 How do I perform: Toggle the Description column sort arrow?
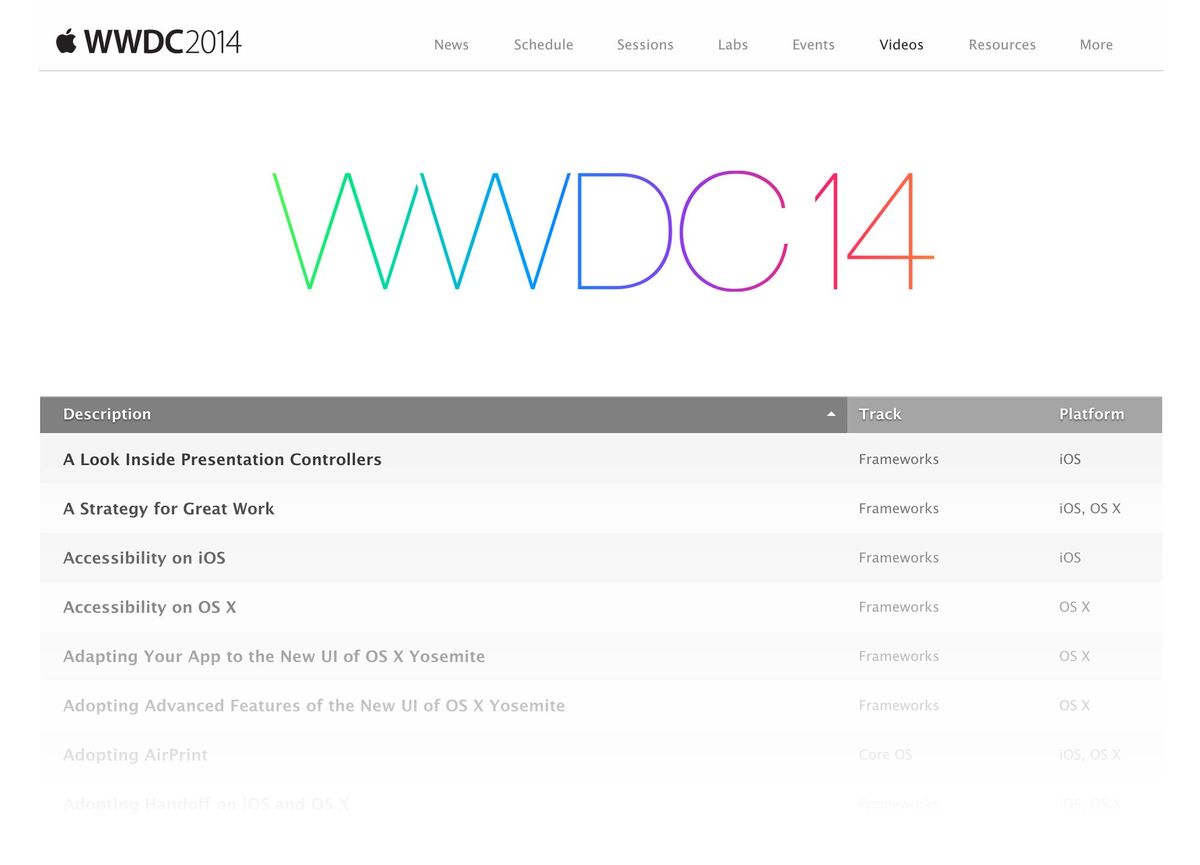(x=831, y=415)
